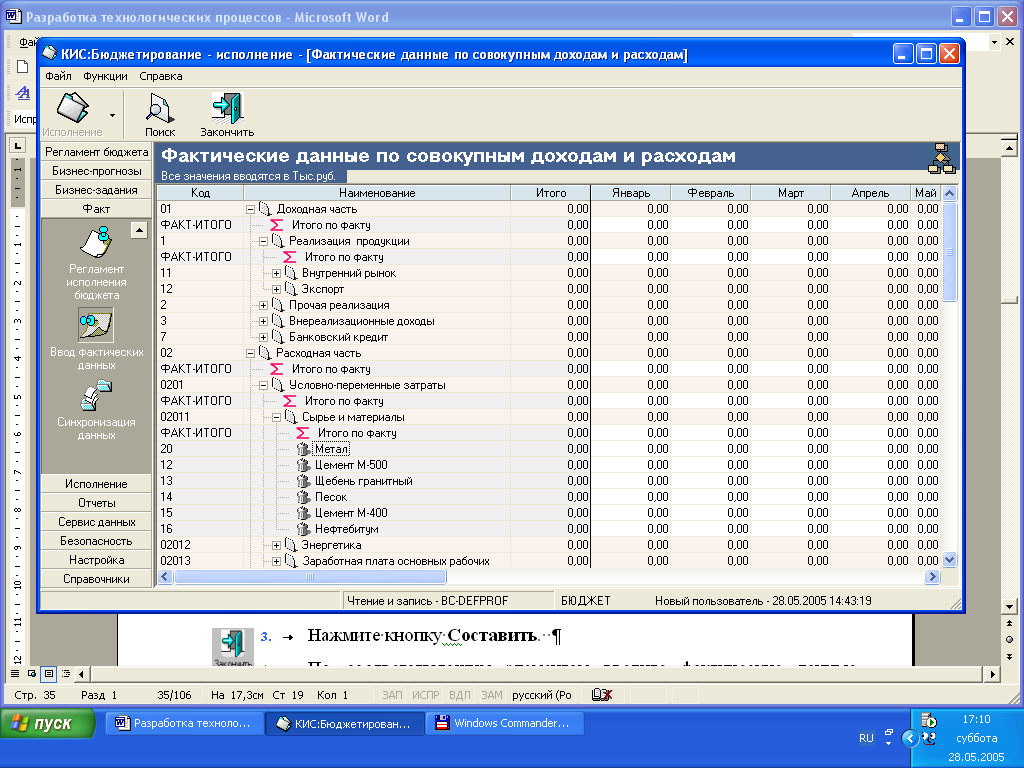Click the Песок bucket icon
Viewport: 1024px width, 768px height.
[x=303, y=497]
